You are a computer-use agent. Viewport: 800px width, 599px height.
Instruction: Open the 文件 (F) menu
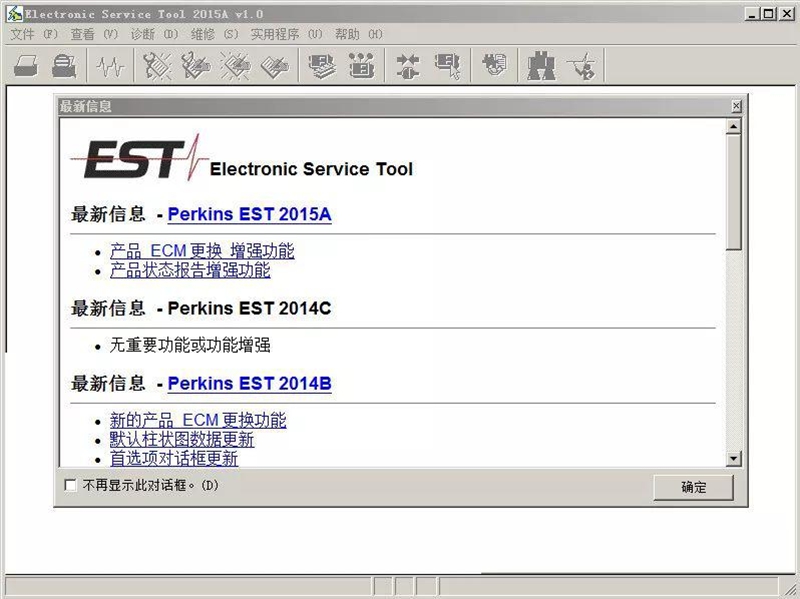click(x=34, y=34)
